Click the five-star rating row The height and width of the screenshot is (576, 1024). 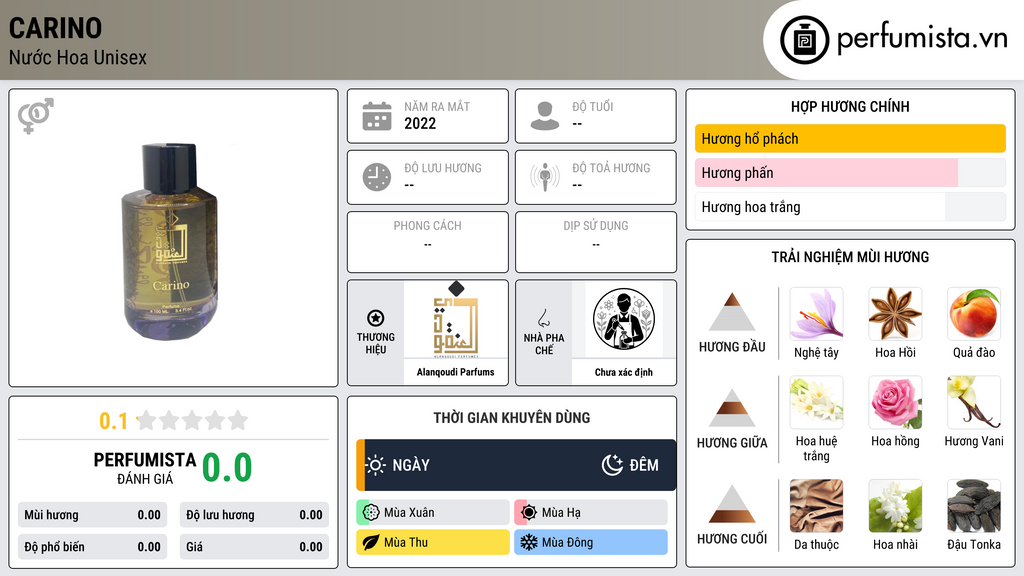(192, 421)
